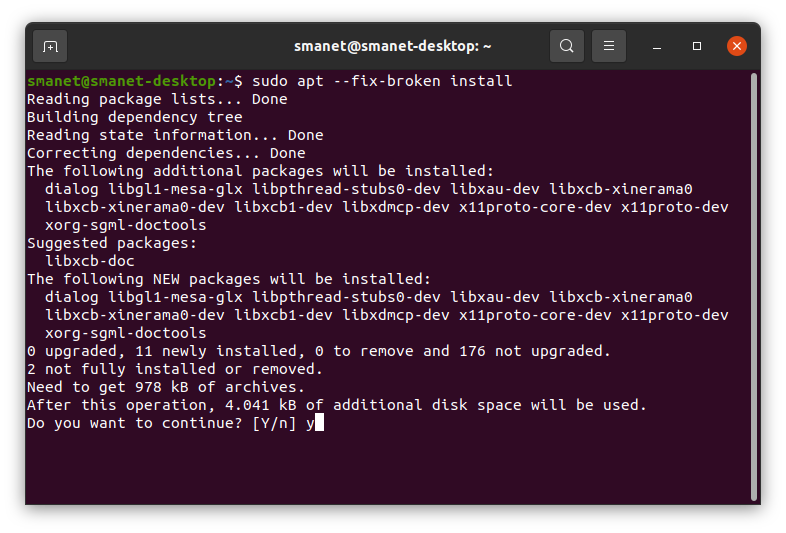Click the smanet@smanet-desktop window title
Image resolution: width=786 pixels, height=533 pixels.
392,46
